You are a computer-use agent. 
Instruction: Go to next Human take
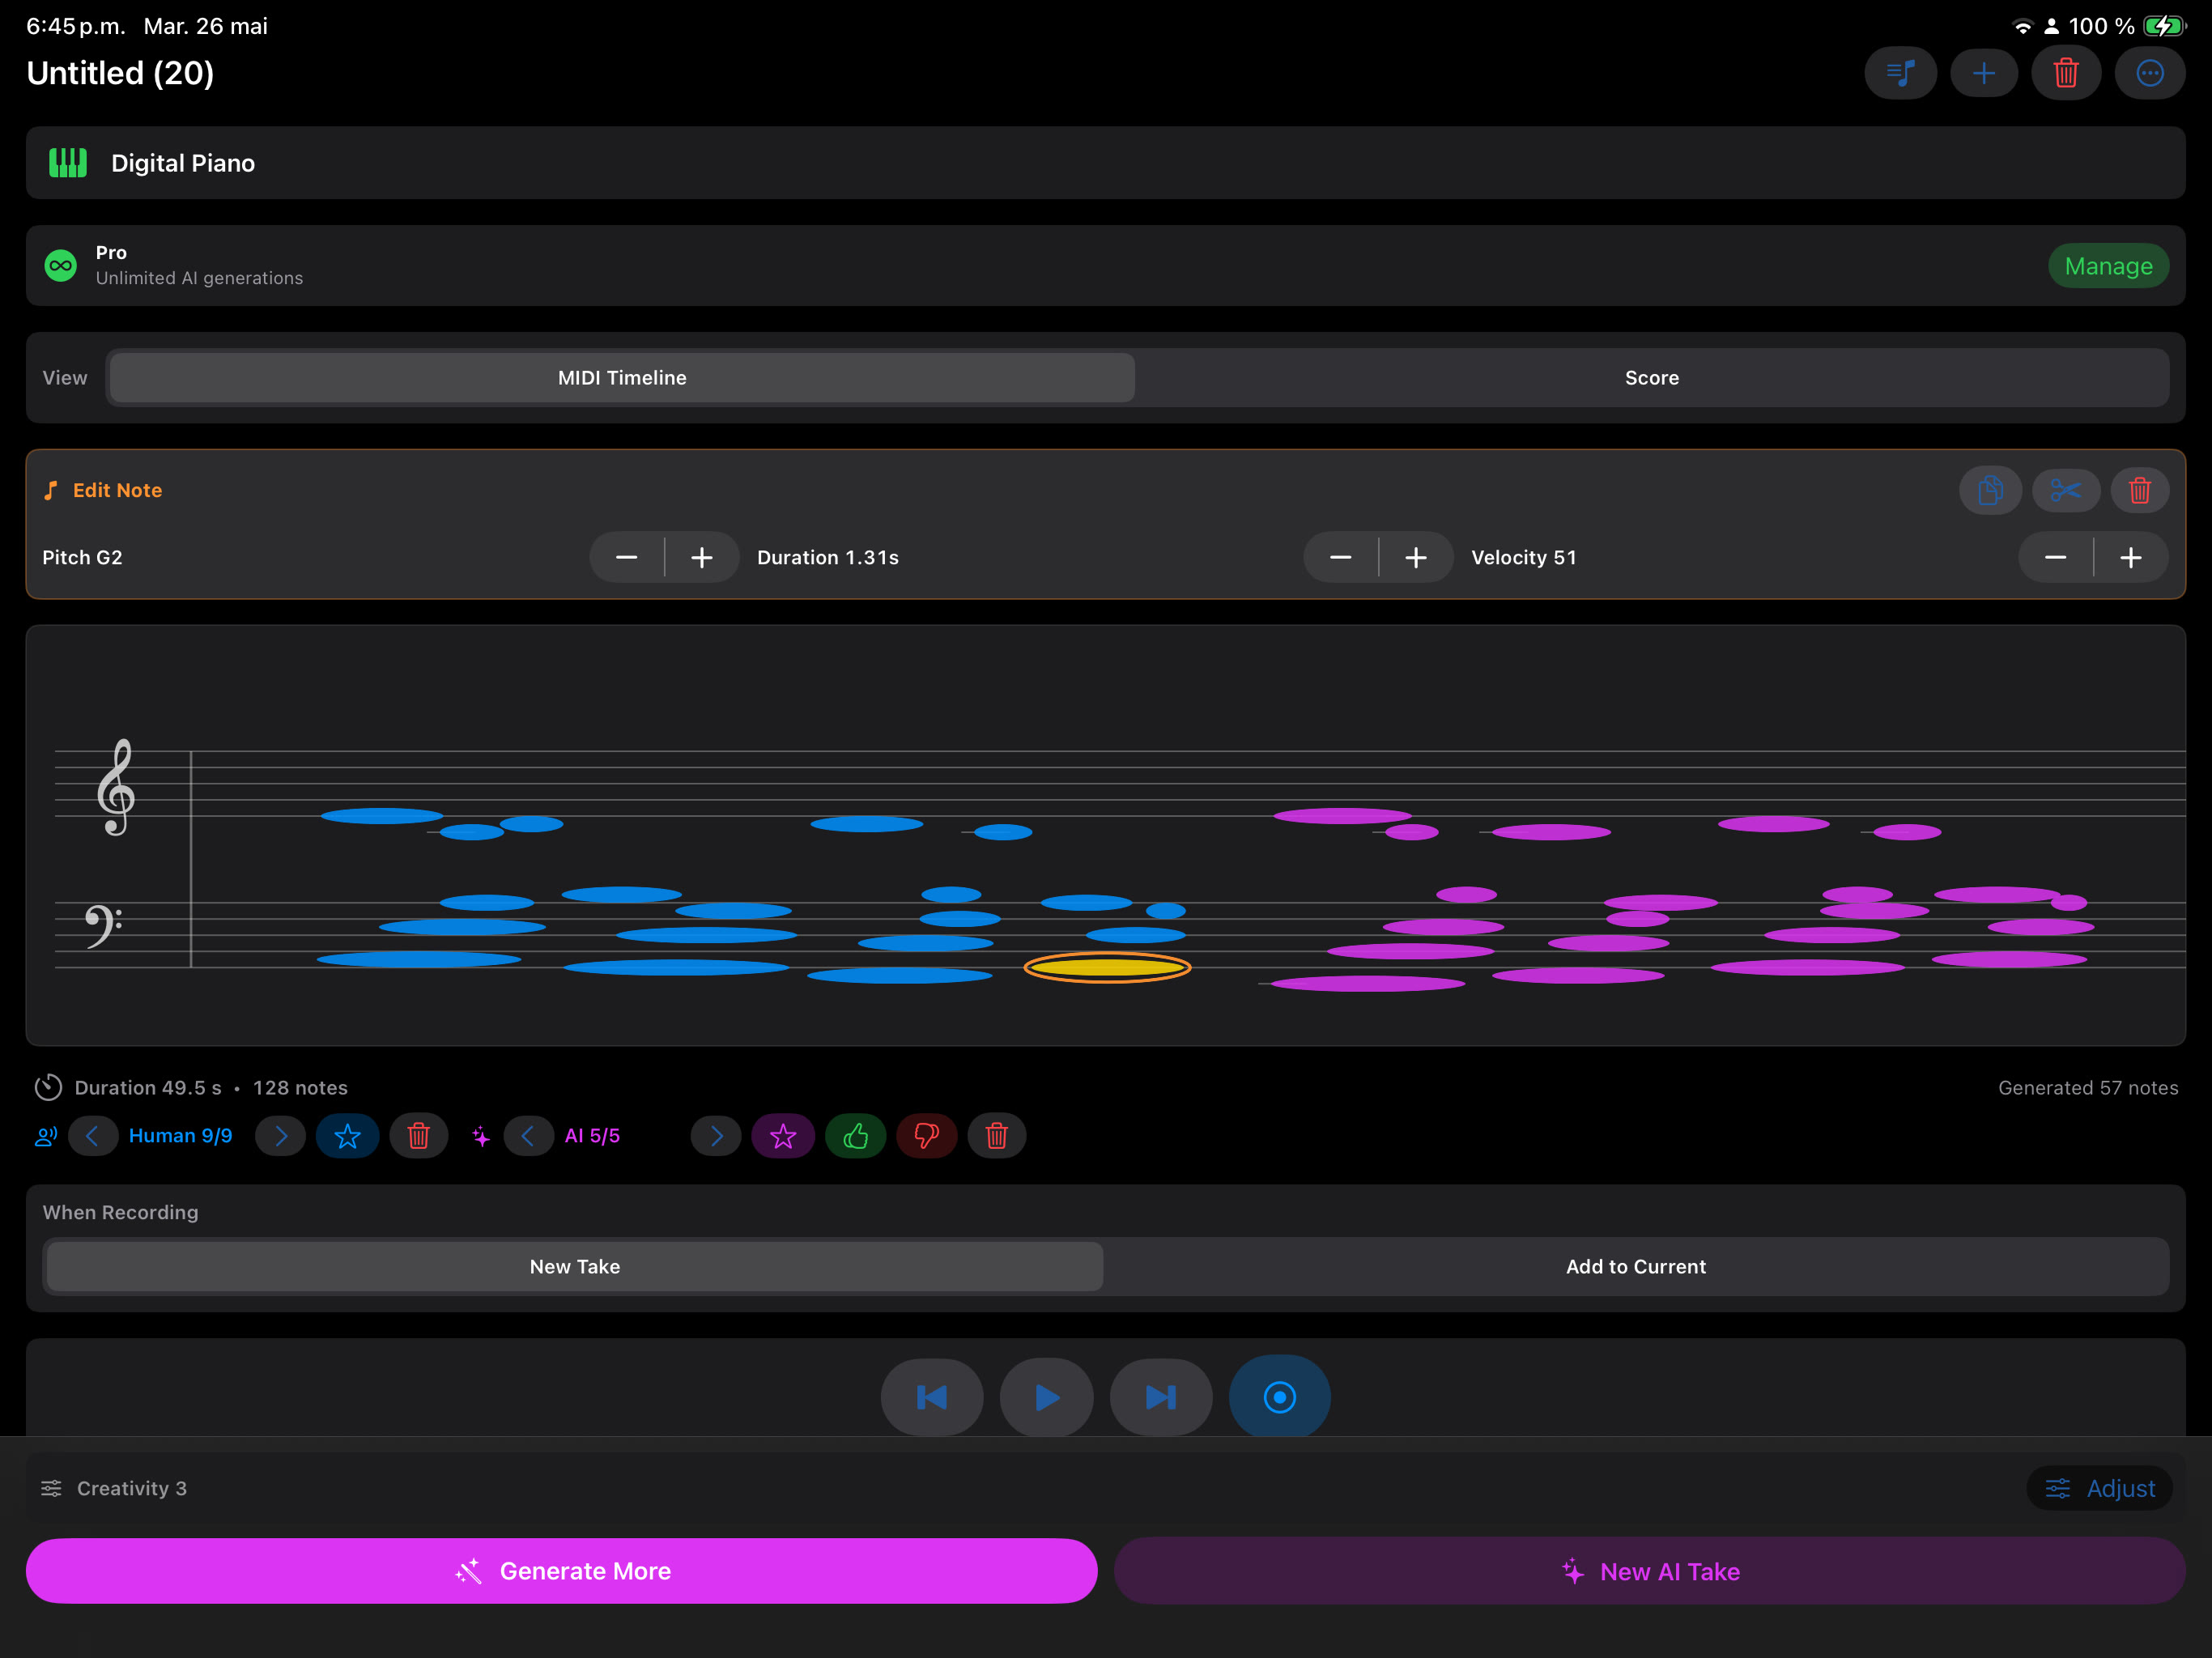tap(280, 1136)
